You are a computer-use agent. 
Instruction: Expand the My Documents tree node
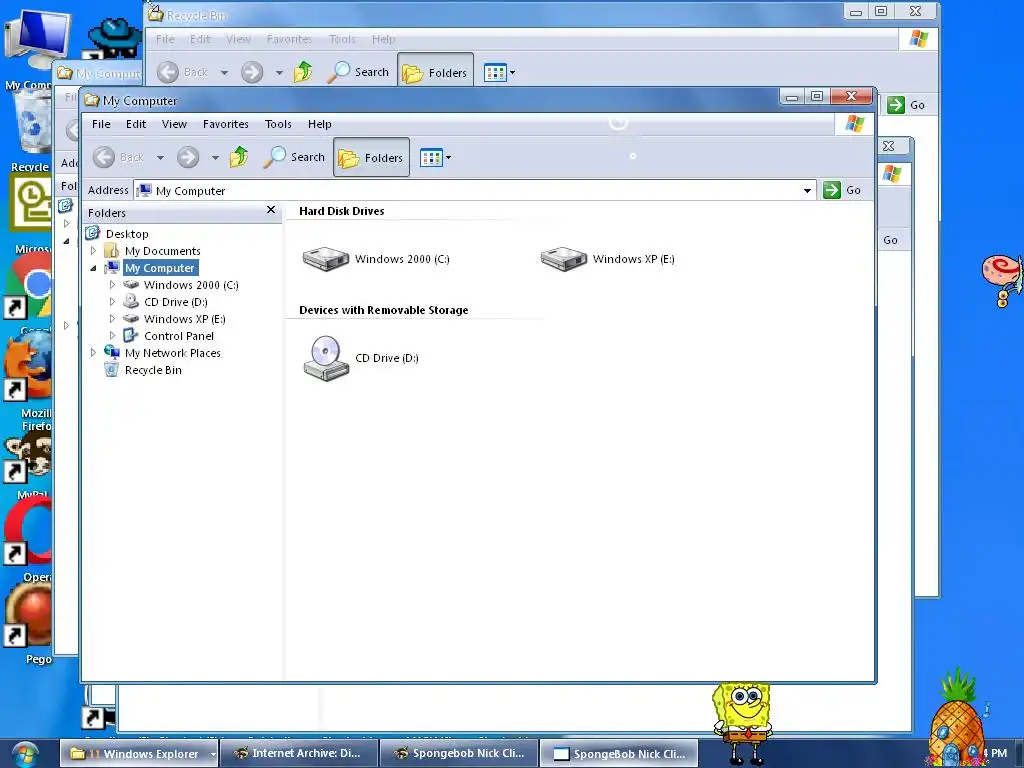(93, 251)
